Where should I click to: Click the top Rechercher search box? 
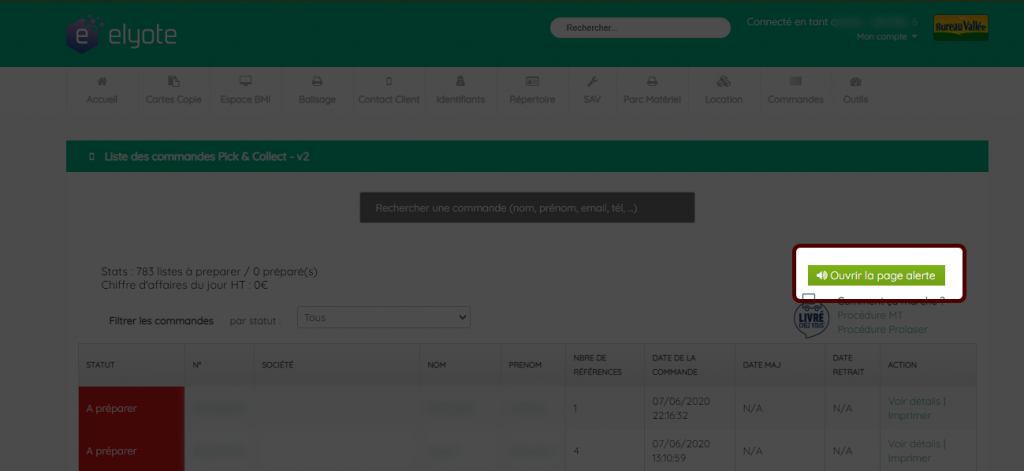[x=640, y=28]
